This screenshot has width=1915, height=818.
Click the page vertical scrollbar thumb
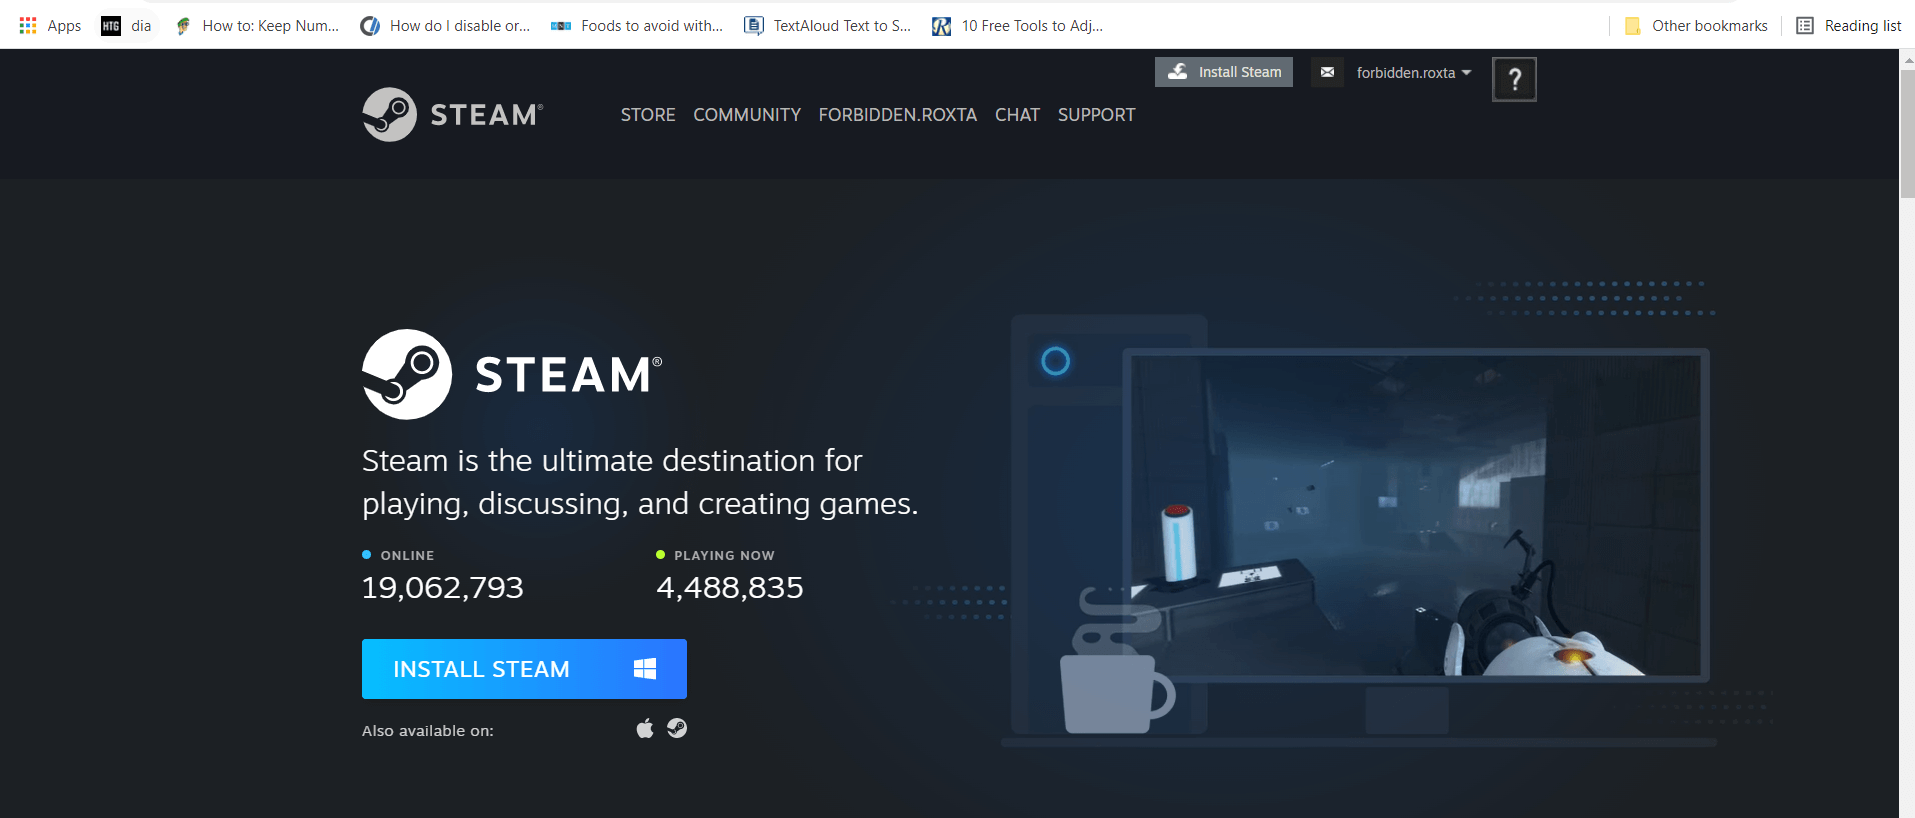coord(1907,134)
